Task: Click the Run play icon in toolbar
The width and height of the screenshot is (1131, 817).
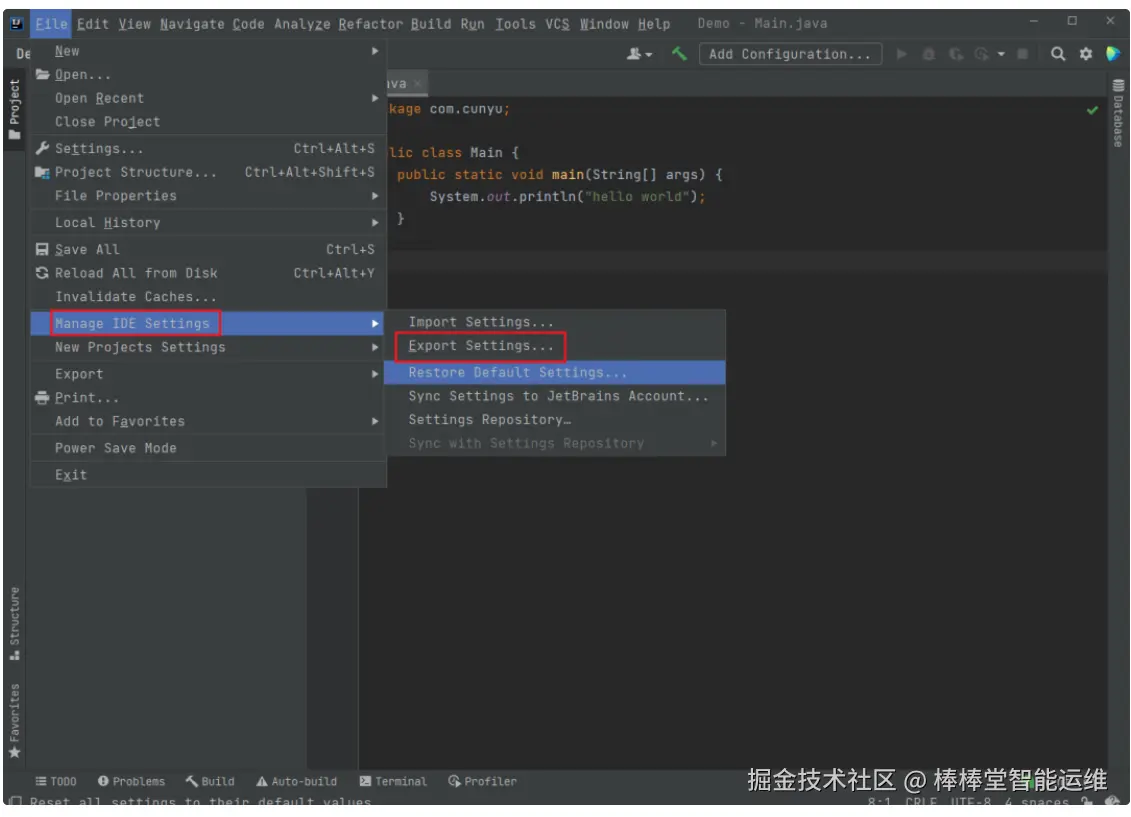Action: coord(902,54)
